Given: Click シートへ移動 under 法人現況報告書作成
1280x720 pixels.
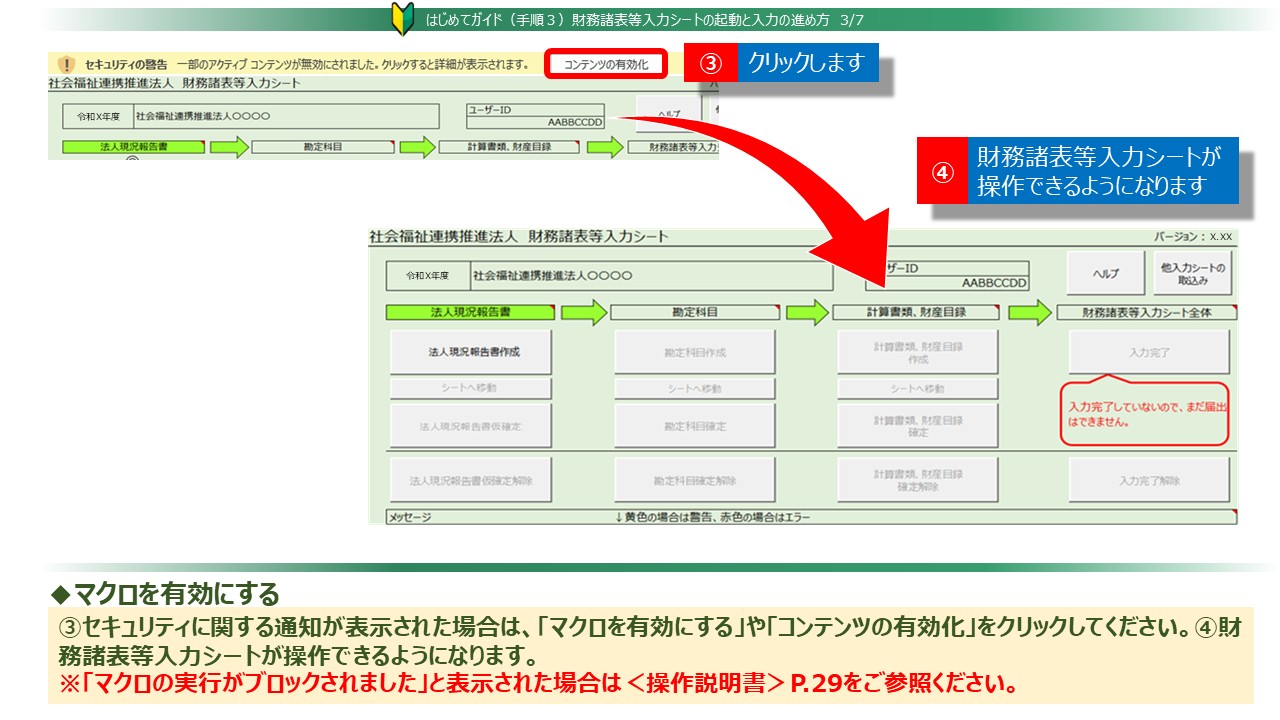Looking at the screenshot, I should [x=470, y=388].
